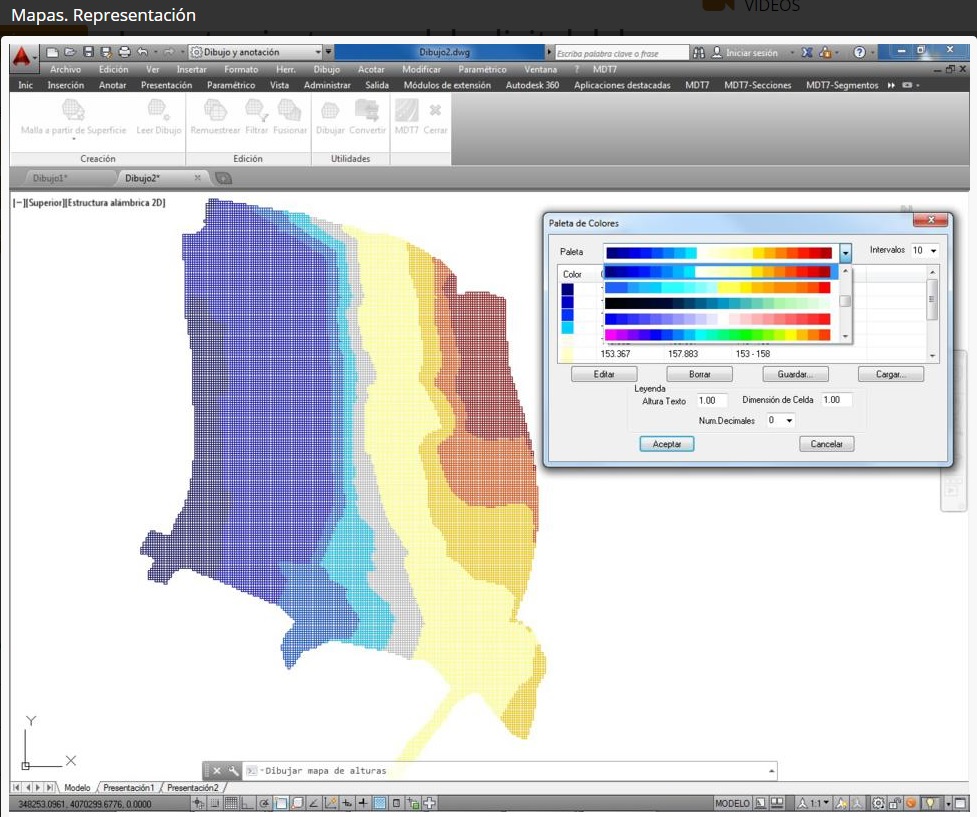The image size is (977, 817).
Task: Click the Altura Texto input field
Action: point(712,400)
